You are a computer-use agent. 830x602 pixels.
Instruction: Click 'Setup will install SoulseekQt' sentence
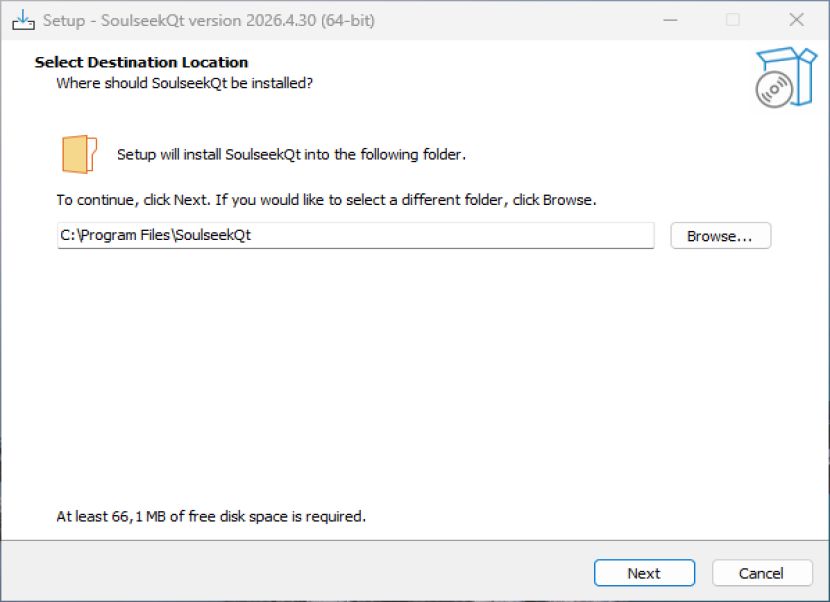(291, 155)
